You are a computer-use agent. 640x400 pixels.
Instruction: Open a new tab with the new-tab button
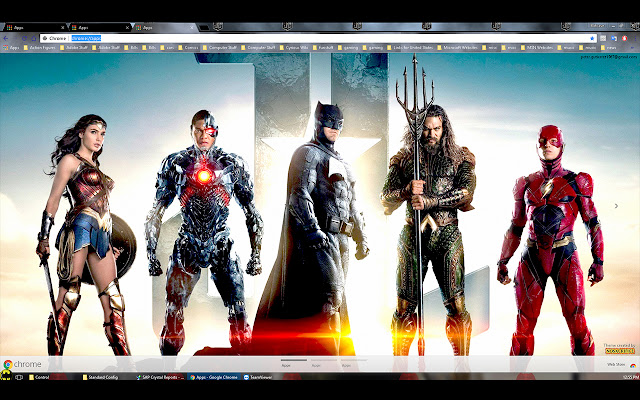204,27
